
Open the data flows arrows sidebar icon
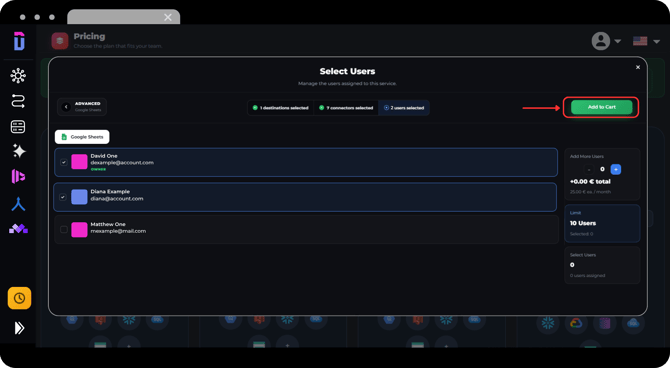pyautogui.click(x=18, y=101)
